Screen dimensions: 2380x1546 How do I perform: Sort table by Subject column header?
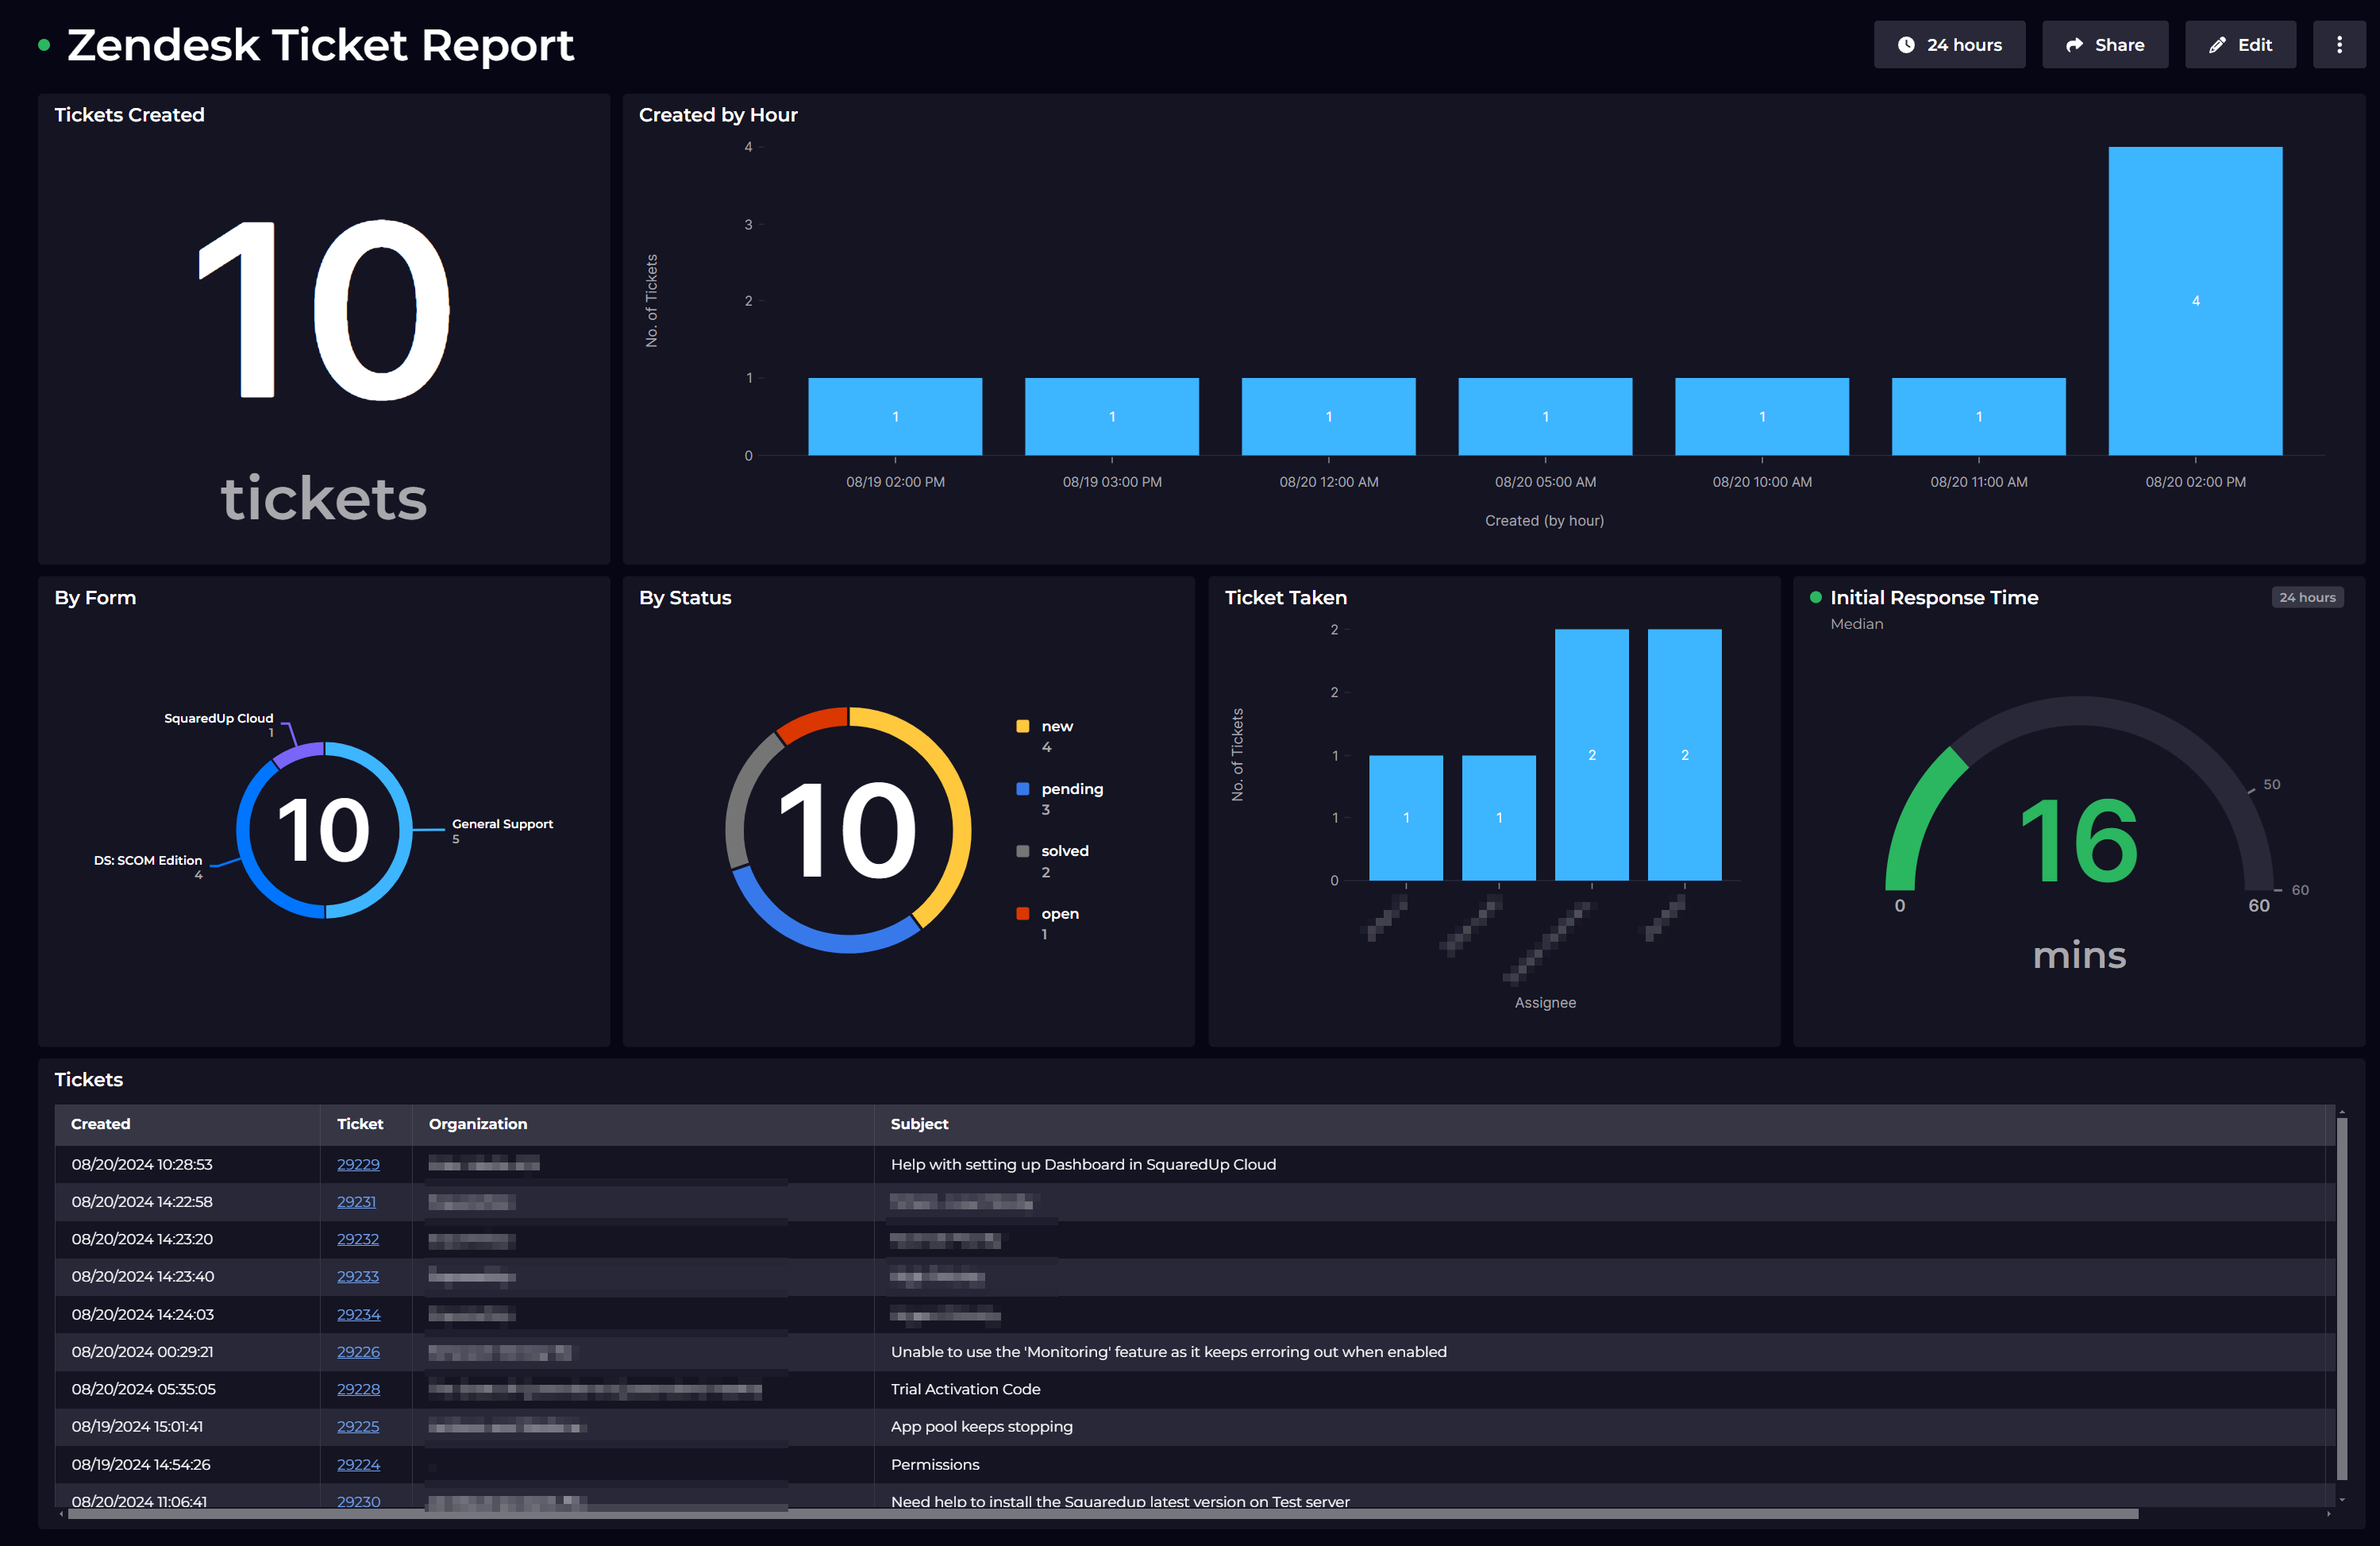[x=919, y=1124]
